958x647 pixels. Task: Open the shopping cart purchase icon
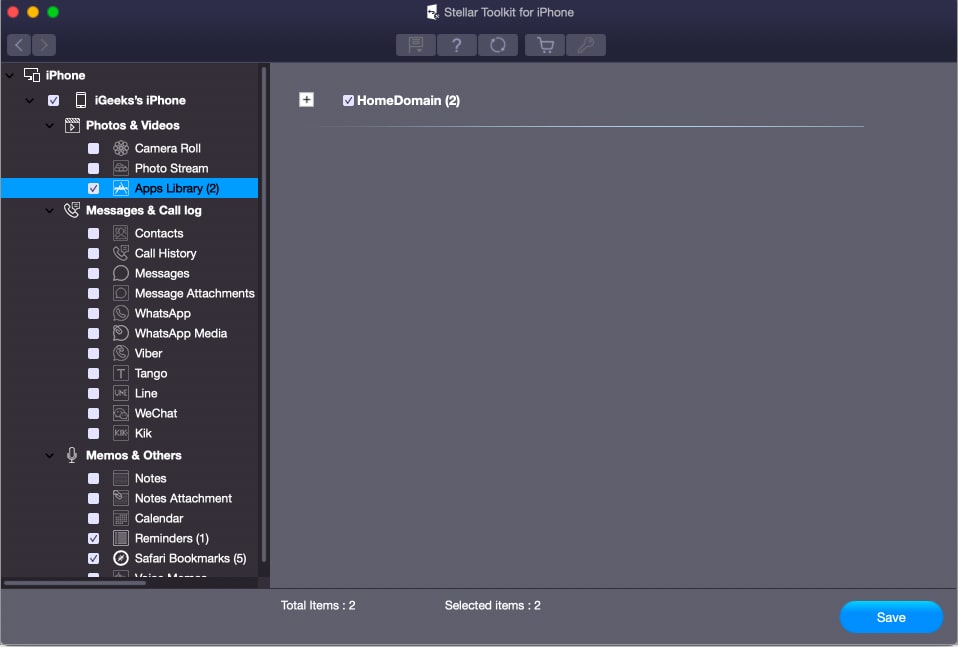click(x=545, y=45)
